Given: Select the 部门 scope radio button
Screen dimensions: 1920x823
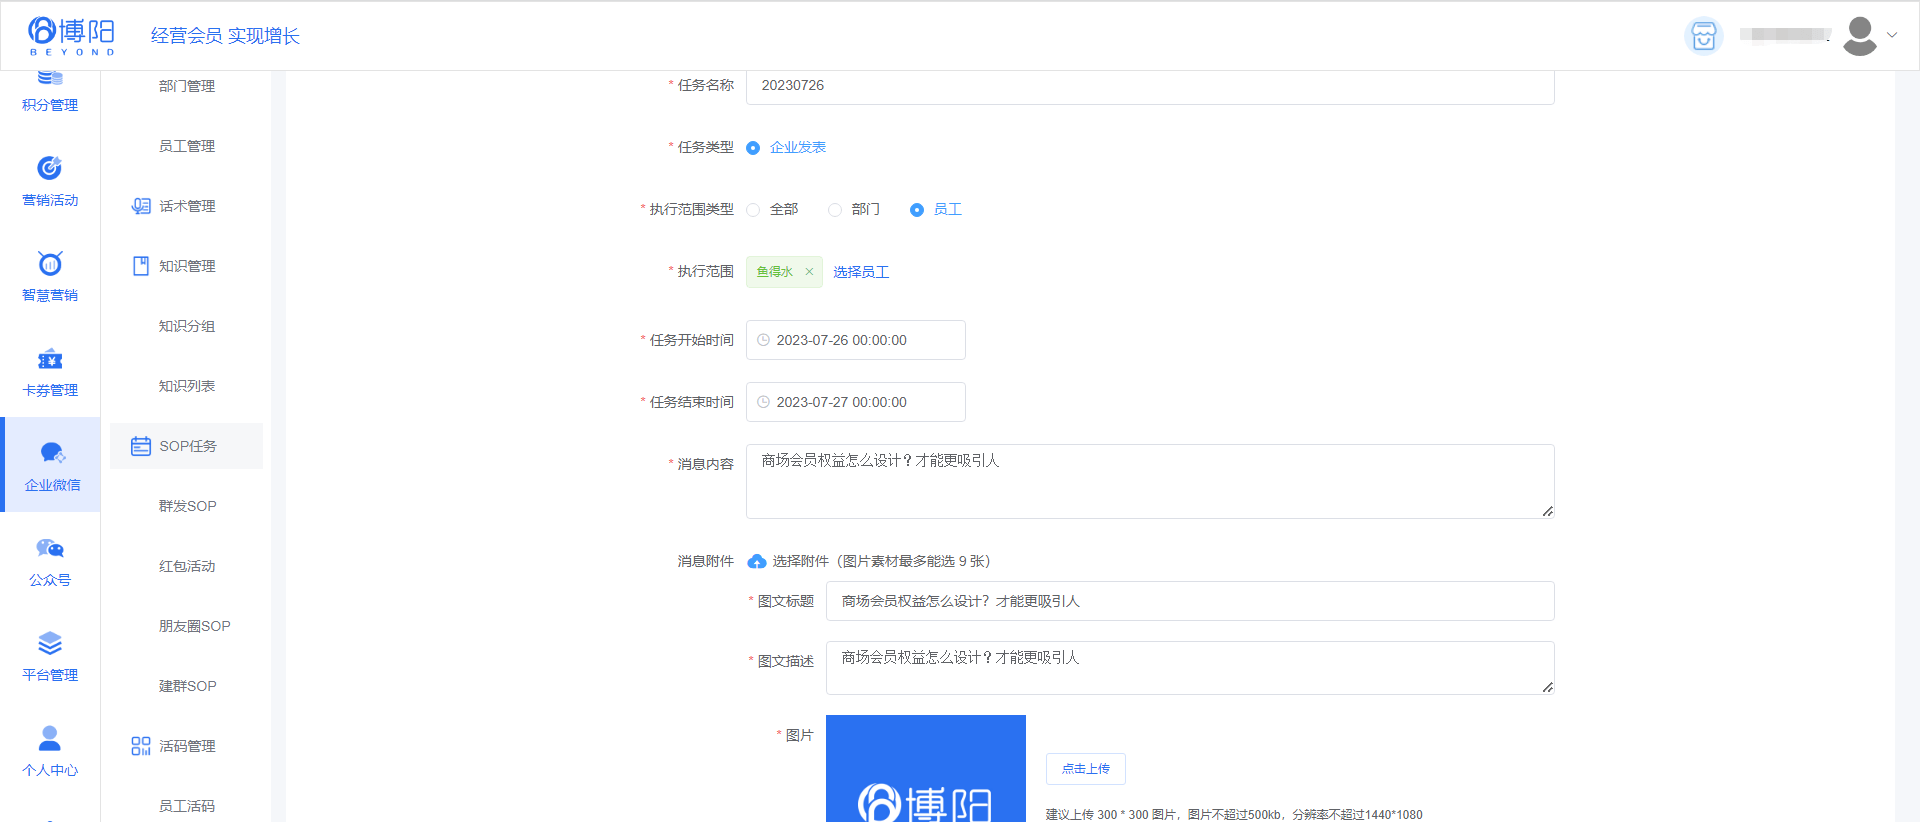Looking at the screenshot, I should [x=835, y=210].
